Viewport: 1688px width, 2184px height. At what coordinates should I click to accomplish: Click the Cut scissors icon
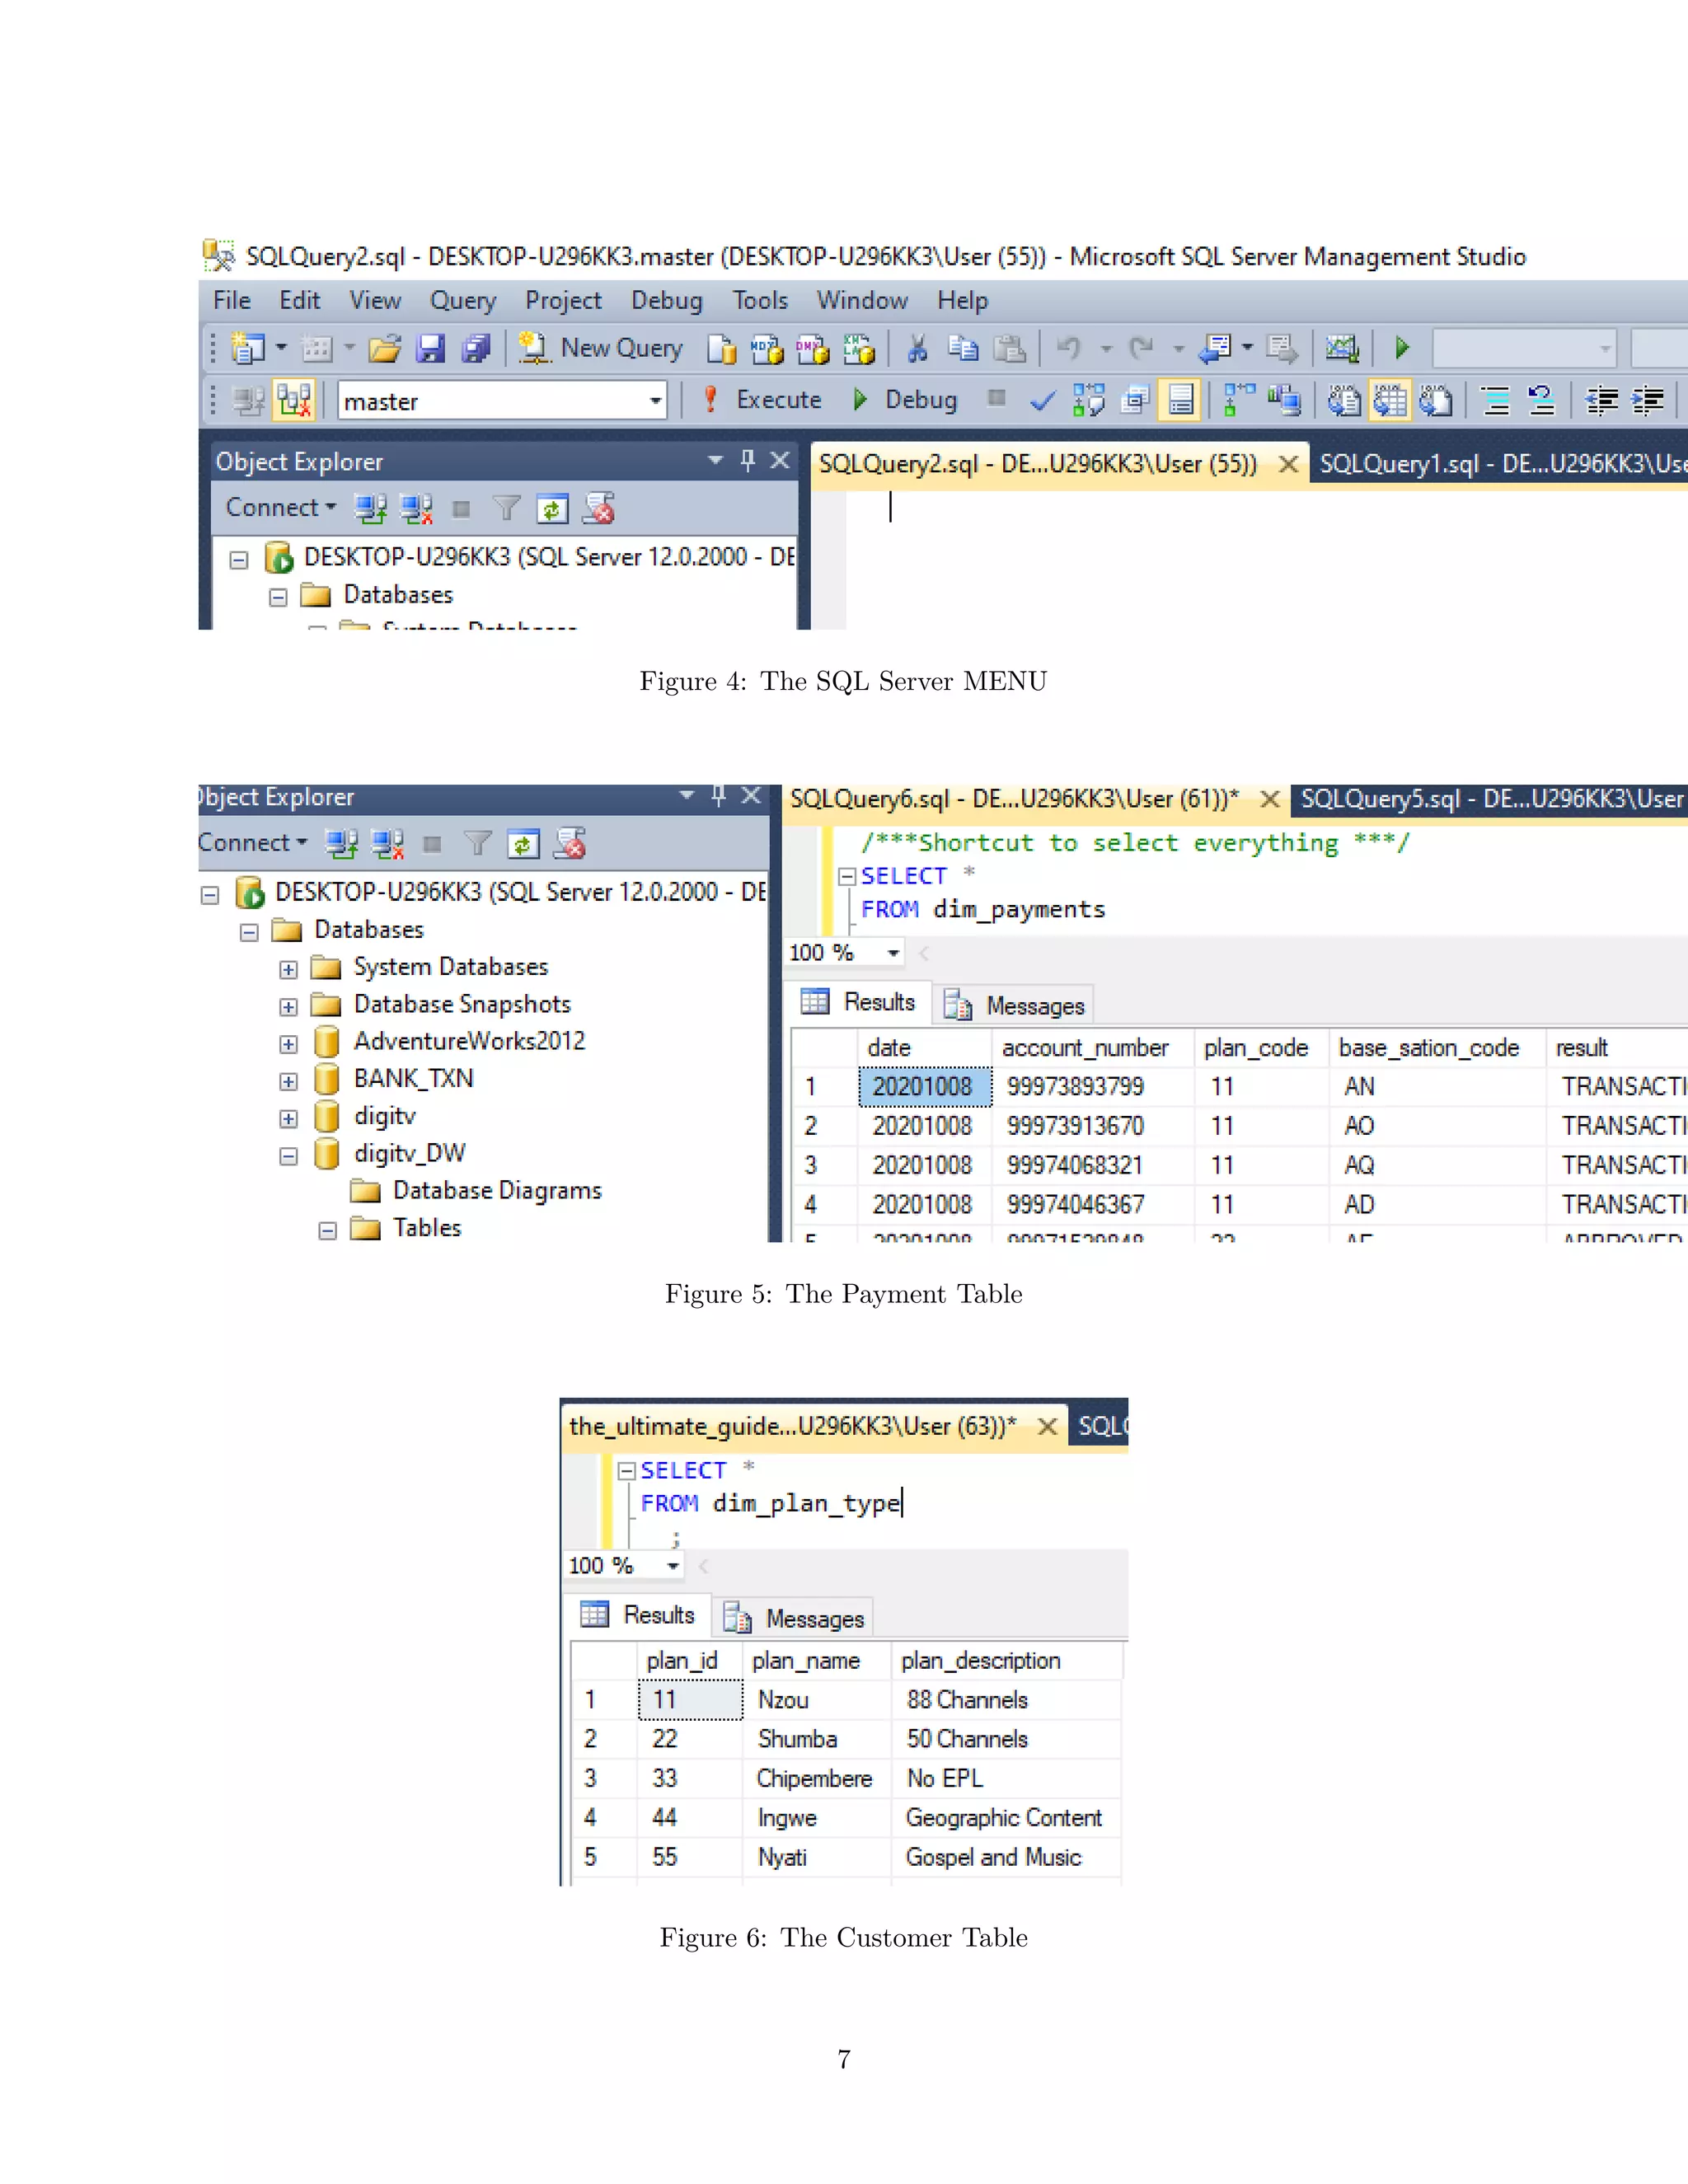[x=917, y=348]
